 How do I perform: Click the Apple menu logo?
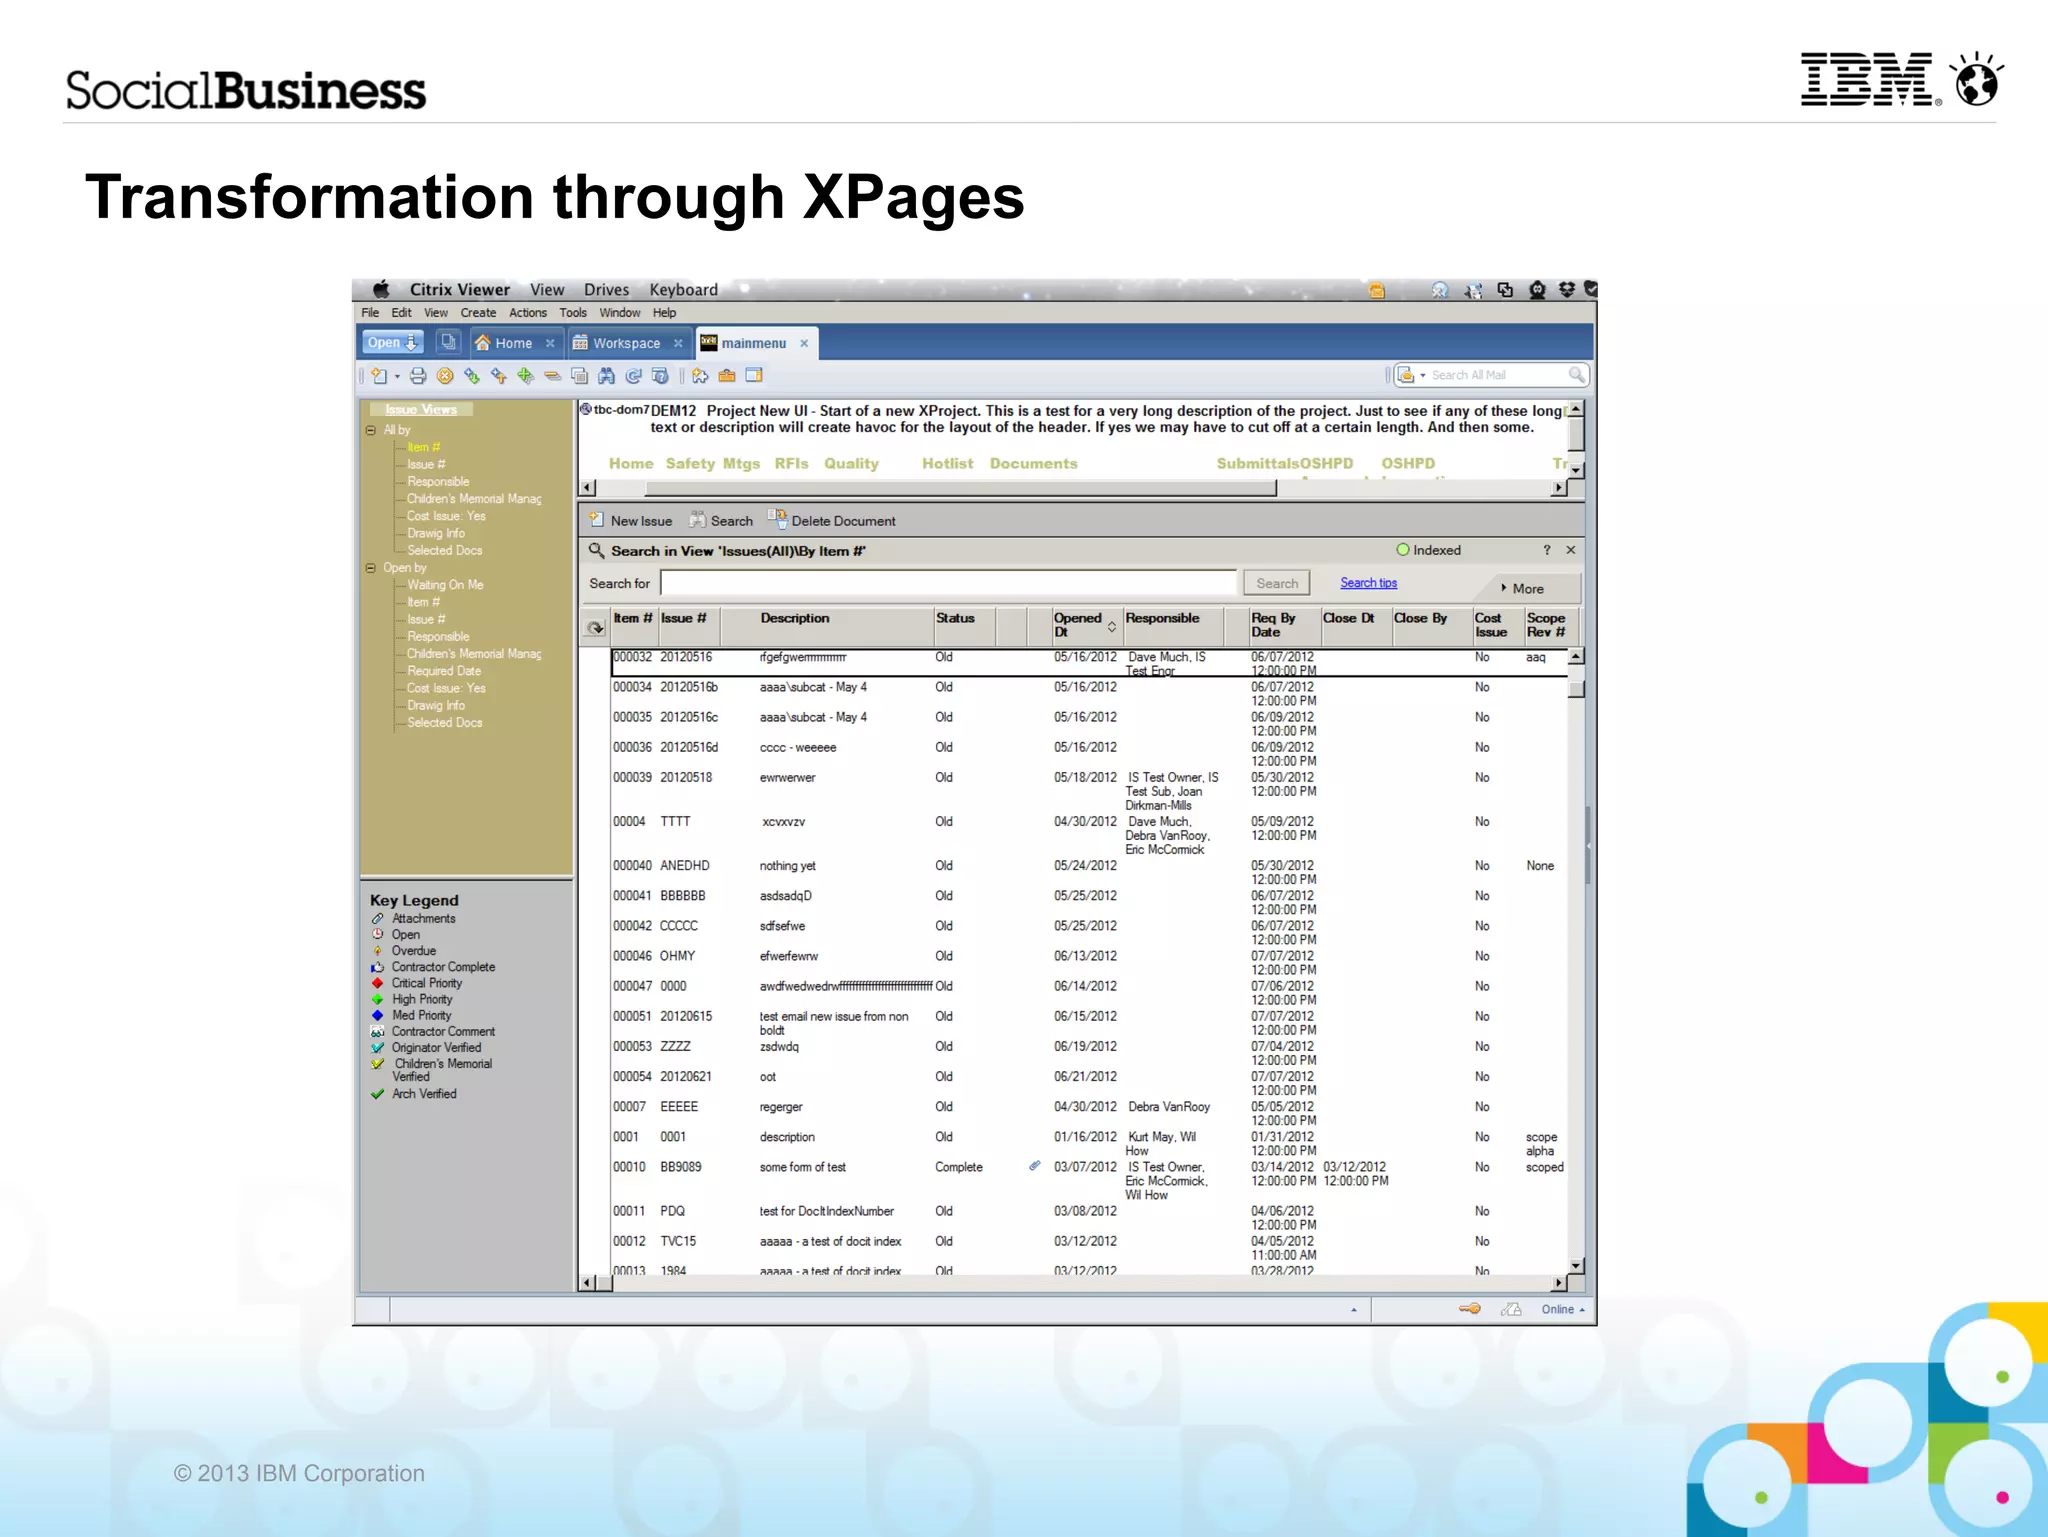(x=381, y=290)
